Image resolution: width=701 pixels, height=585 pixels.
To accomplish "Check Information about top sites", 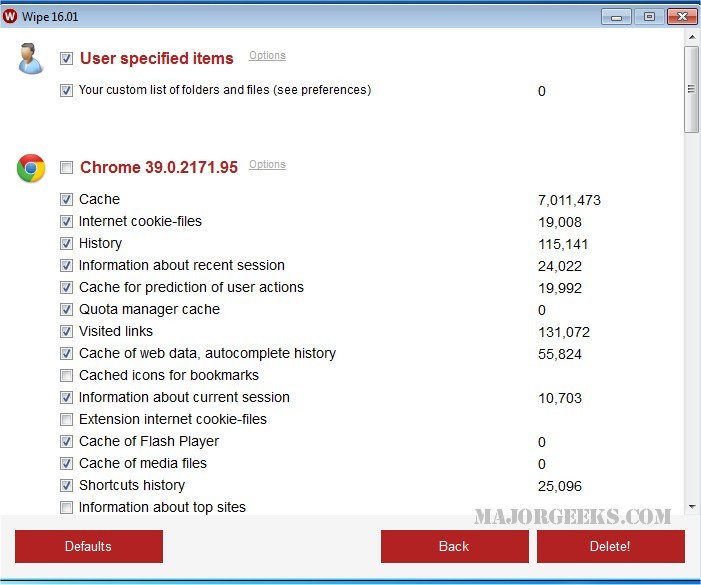I will (x=66, y=508).
